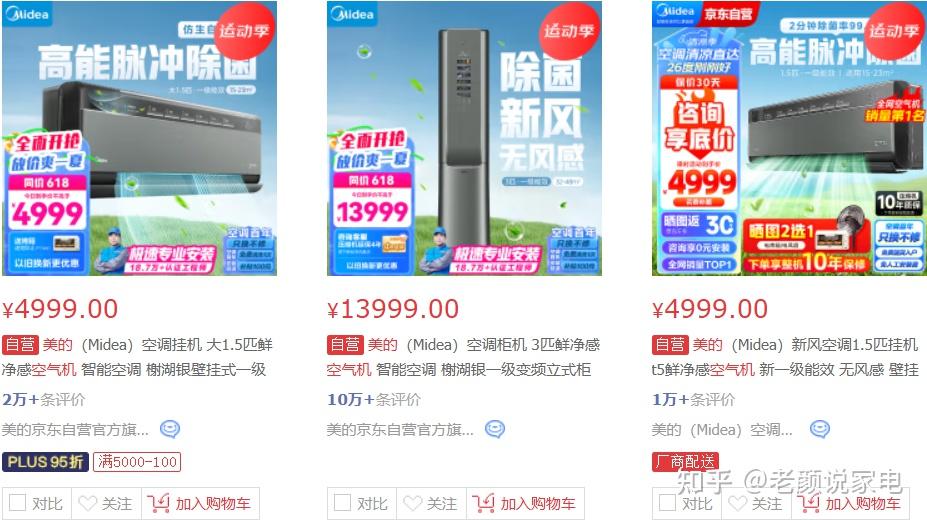Check 对比 box for third product
The height and width of the screenshot is (520, 927).
[667, 503]
